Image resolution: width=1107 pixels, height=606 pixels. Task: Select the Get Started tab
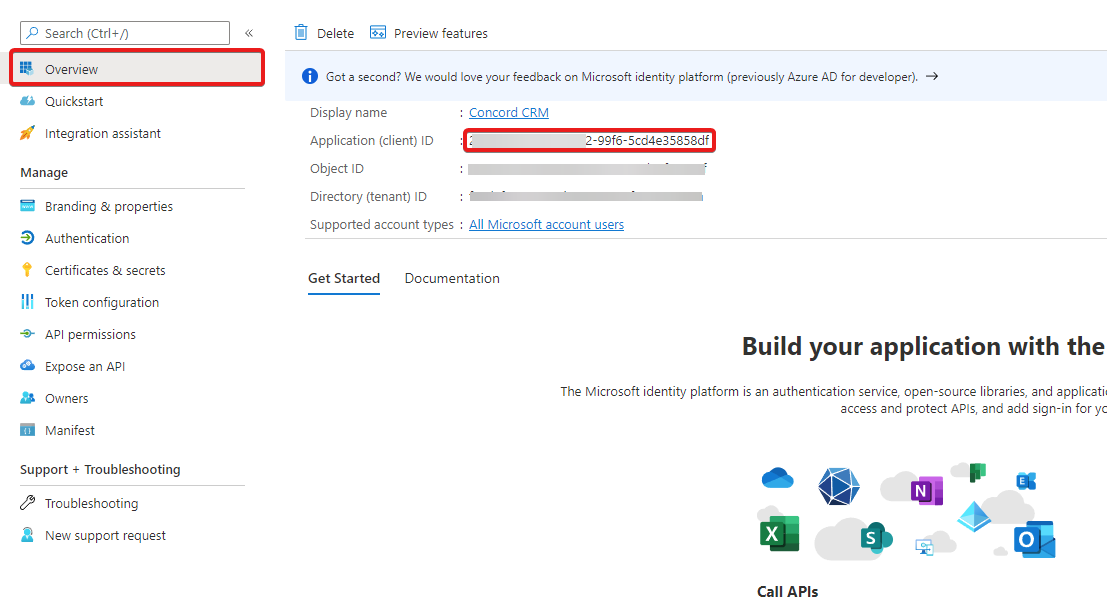click(x=344, y=278)
